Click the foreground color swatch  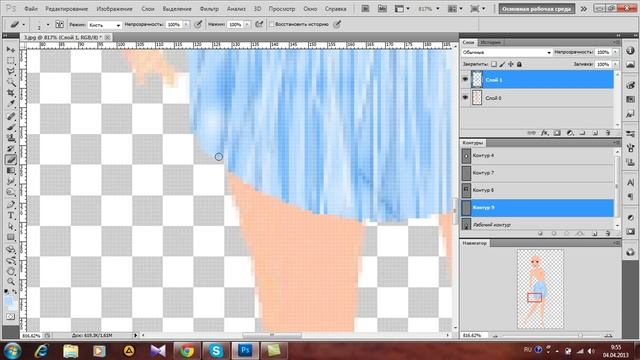(x=9, y=301)
